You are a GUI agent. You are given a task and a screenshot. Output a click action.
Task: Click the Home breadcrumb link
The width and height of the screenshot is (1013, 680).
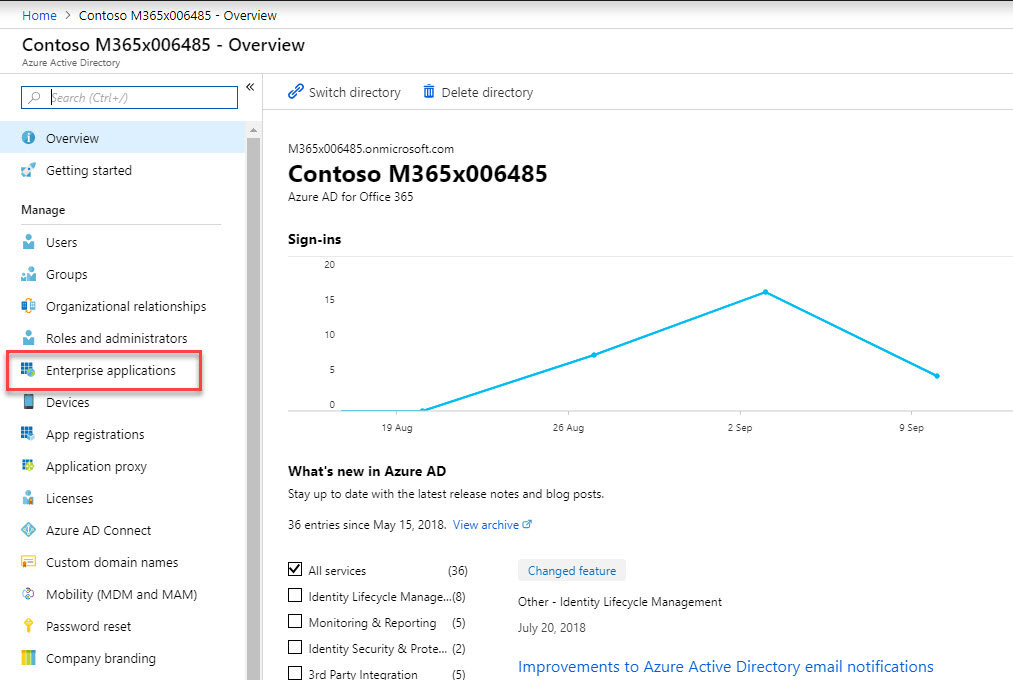click(39, 15)
